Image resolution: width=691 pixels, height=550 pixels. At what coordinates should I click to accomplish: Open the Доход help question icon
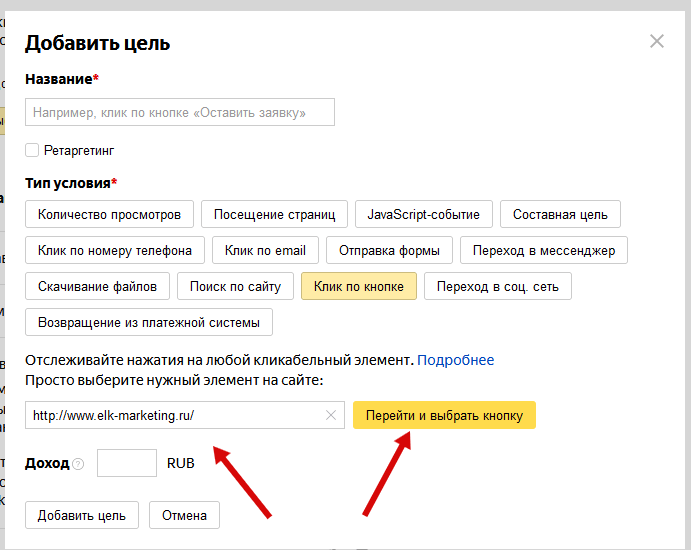(78, 464)
